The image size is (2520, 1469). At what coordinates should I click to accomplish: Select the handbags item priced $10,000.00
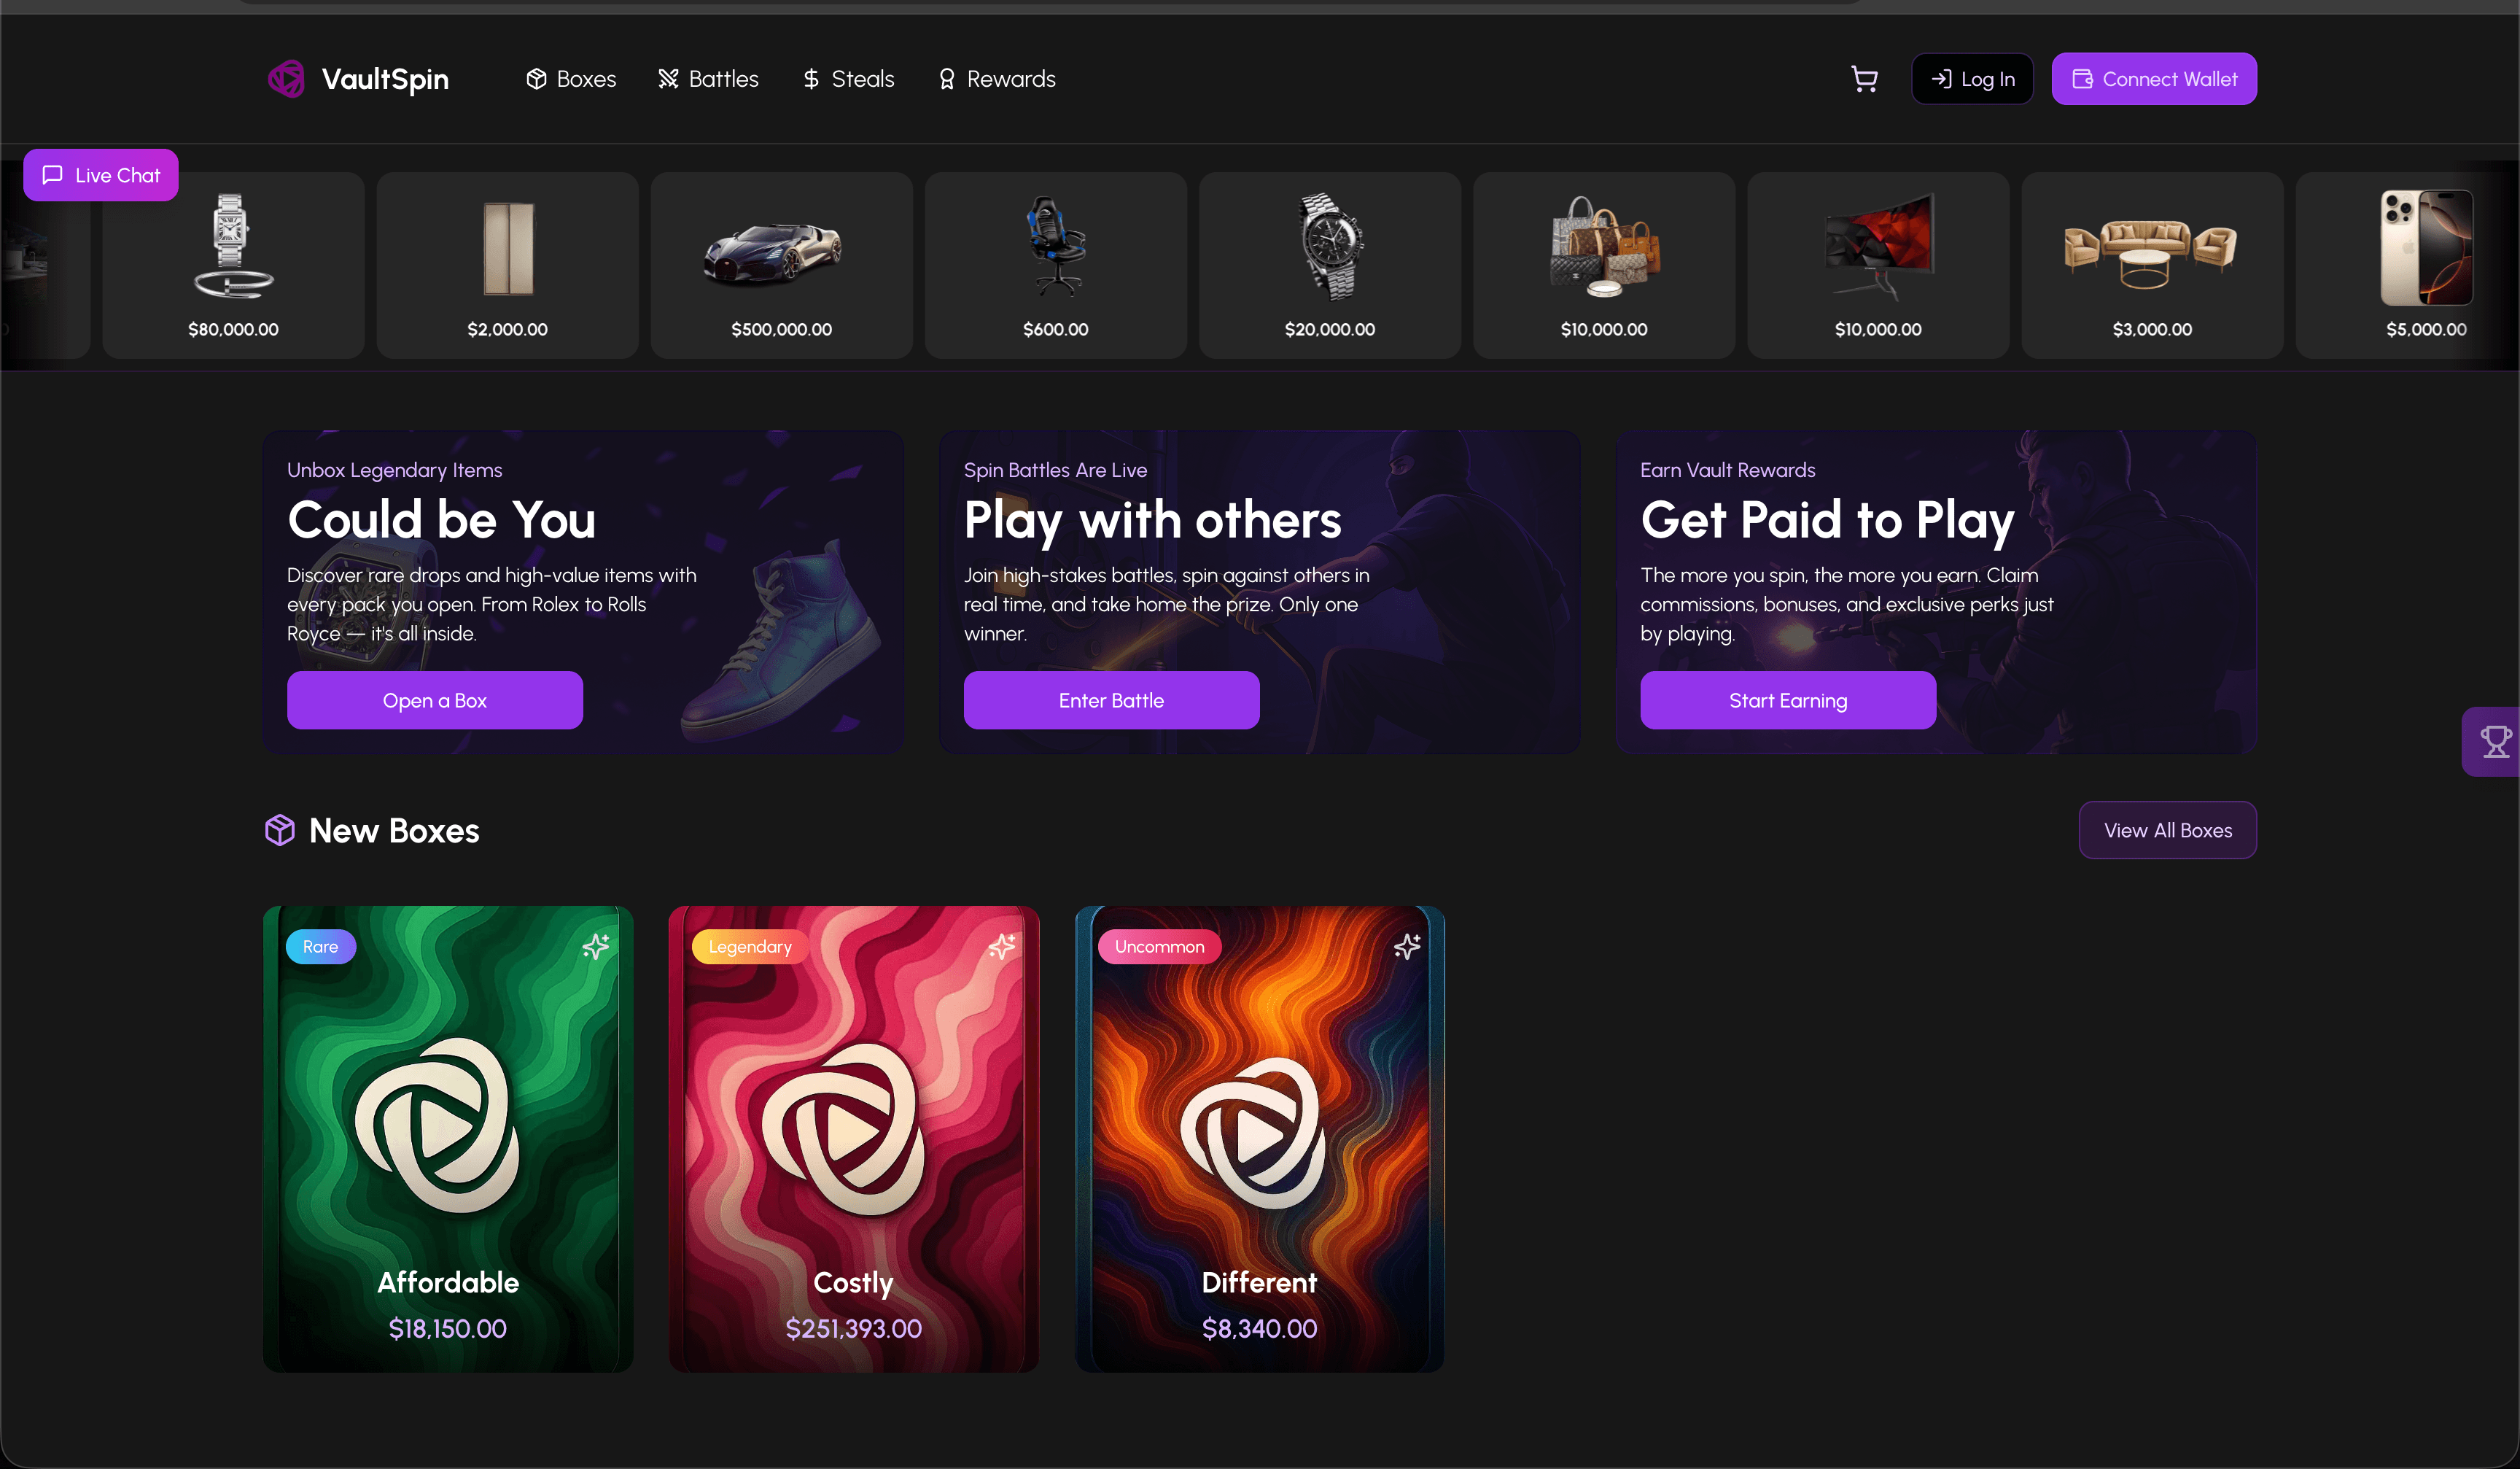pos(1603,265)
